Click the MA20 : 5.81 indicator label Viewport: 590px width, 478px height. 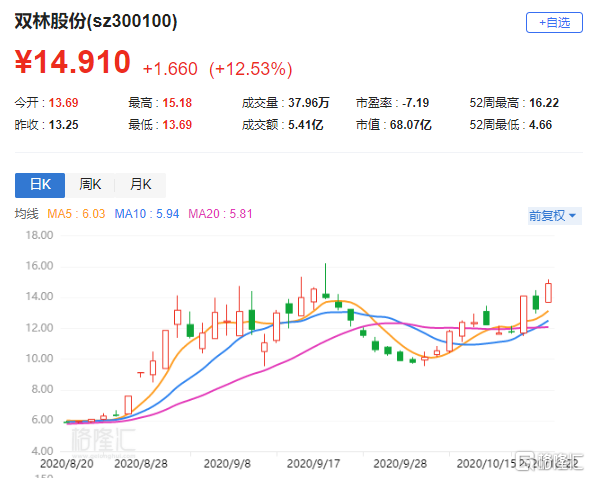(220, 214)
